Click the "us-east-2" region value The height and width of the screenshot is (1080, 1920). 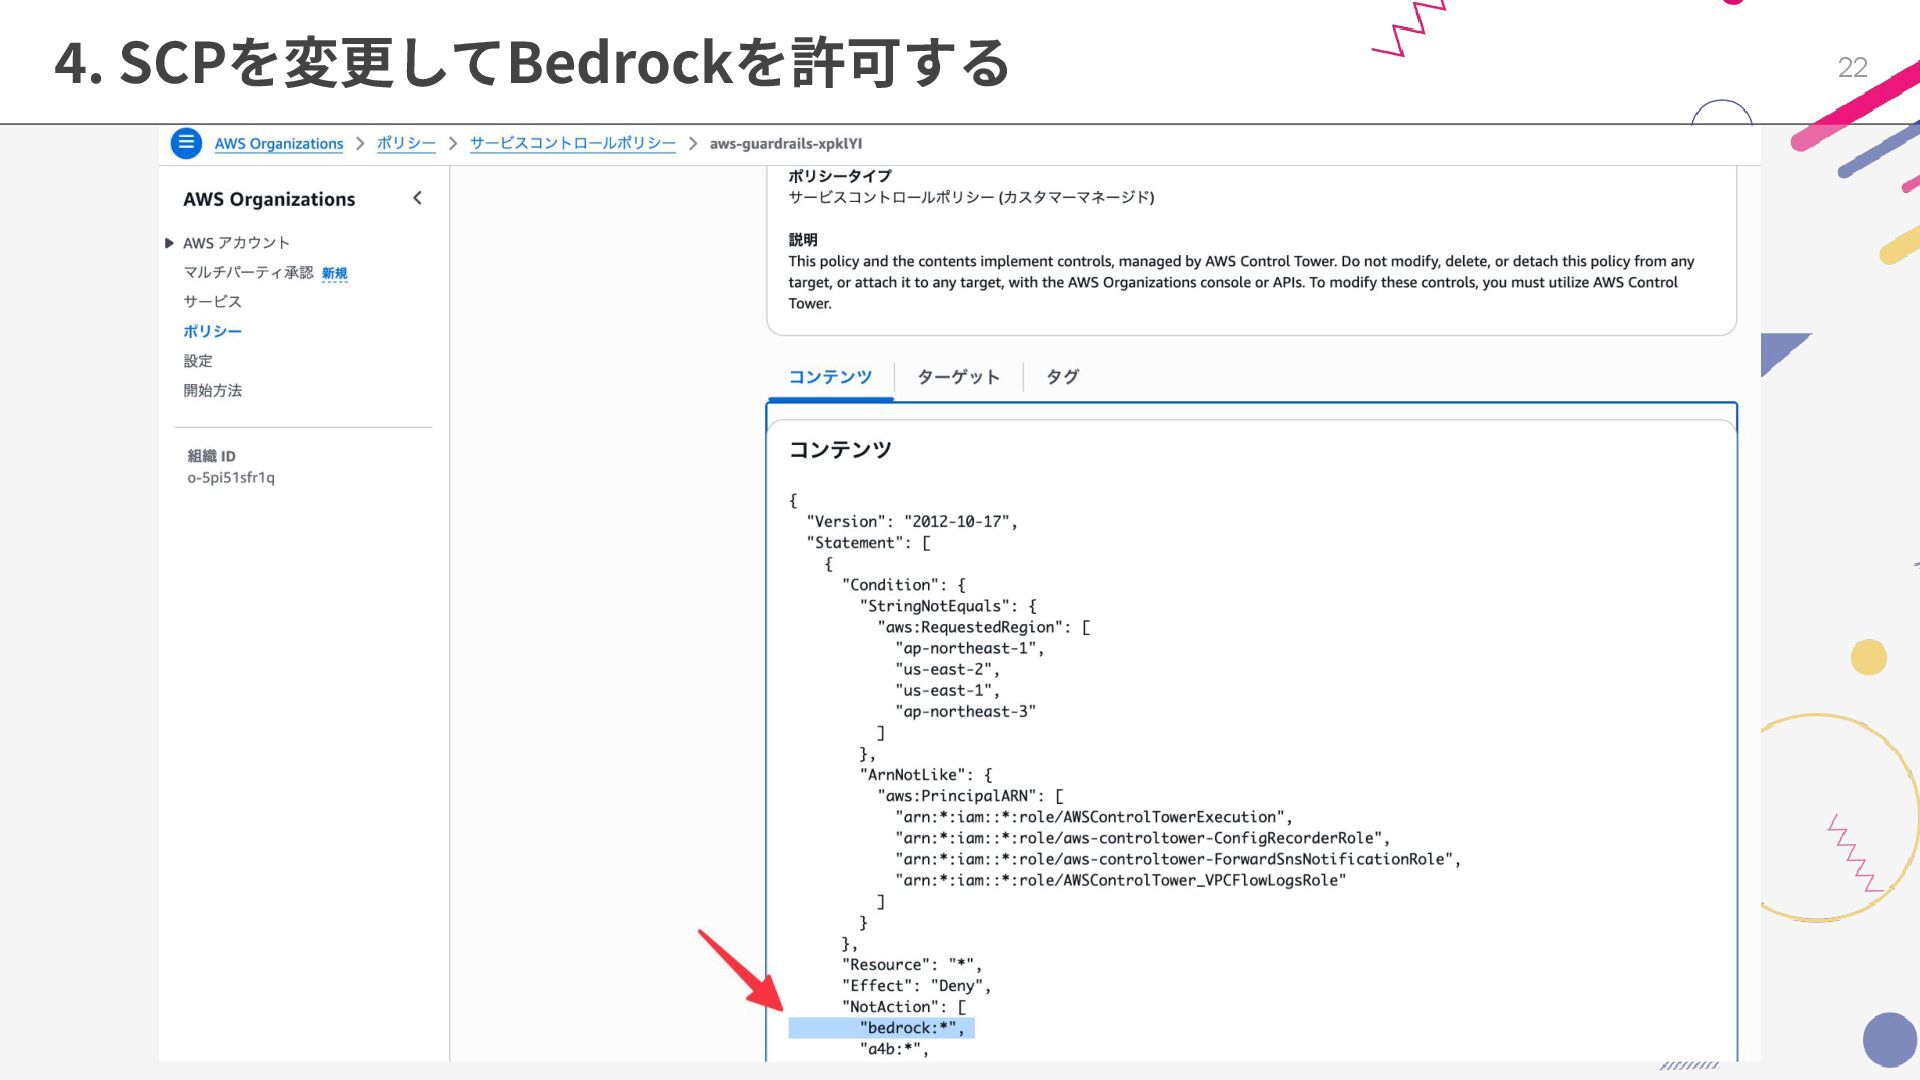pyautogui.click(x=947, y=669)
